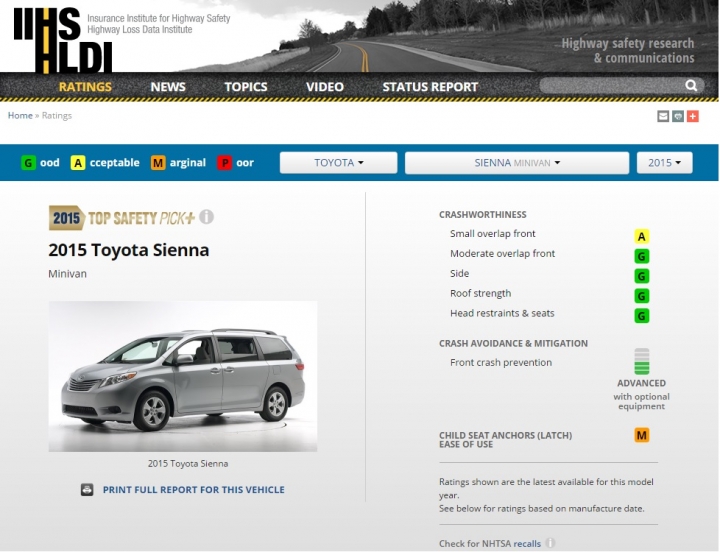The height and width of the screenshot is (552, 720).
Task: Click 'See below for ratings based on manufacture date'
Action: [x=541, y=508]
